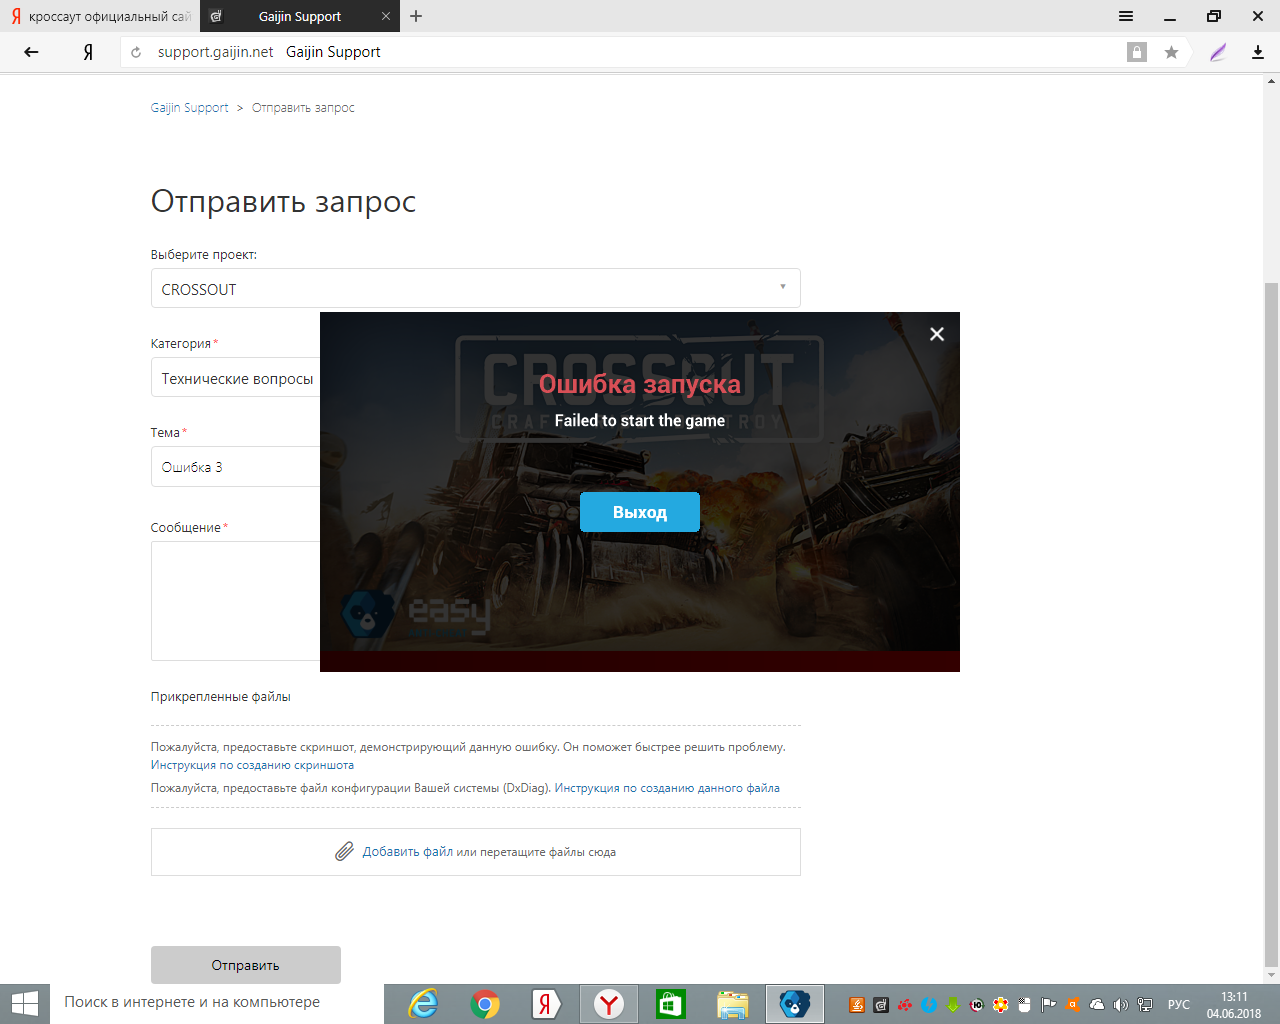1280x1024 pixels.
Task: Click the taskbar search box
Action: point(217,1003)
